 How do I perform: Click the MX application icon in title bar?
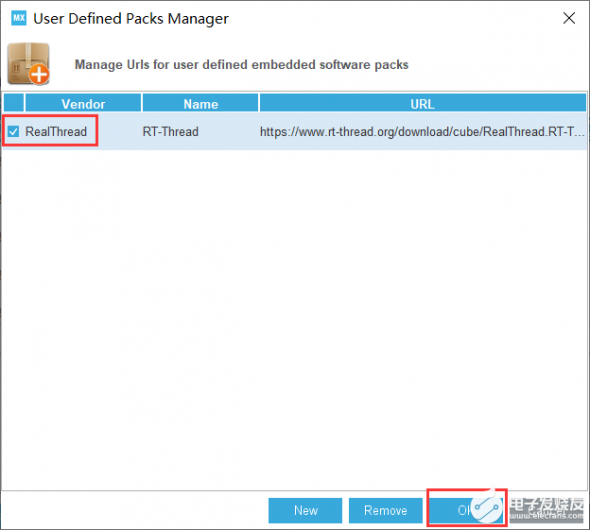click(x=19, y=18)
